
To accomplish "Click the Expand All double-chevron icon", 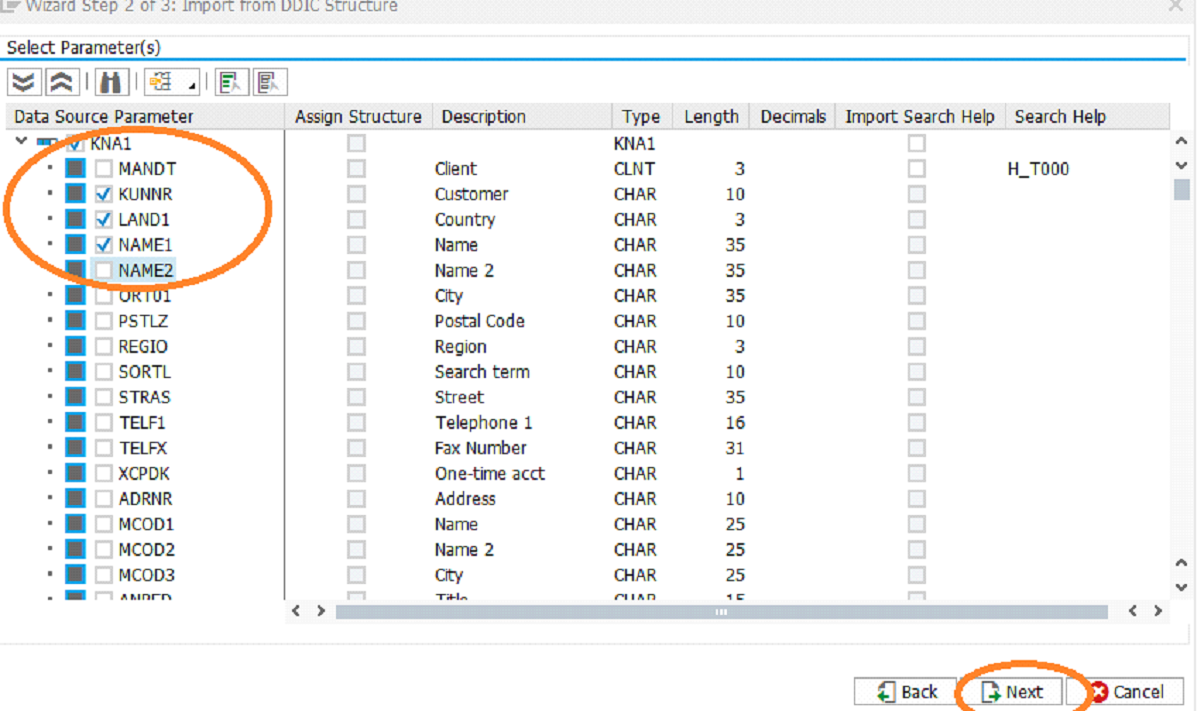I will point(23,81).
